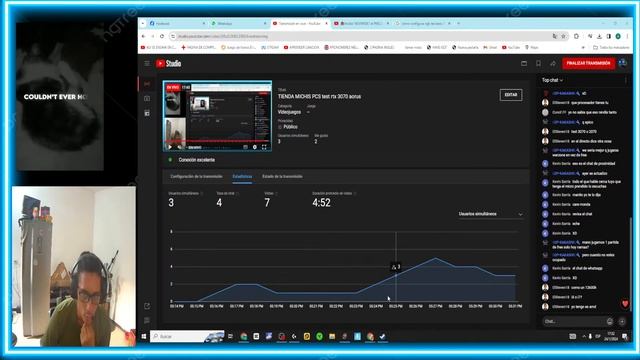Open File Explorer from the taskbar
The height and width of the screenshot is (360, 640).
pos(332,336)
